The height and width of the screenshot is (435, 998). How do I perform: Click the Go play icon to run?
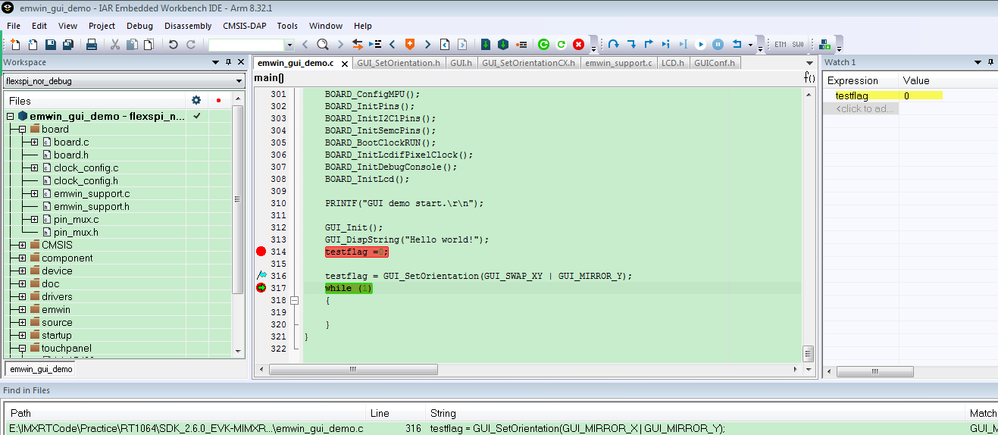[x=700, y=45]
